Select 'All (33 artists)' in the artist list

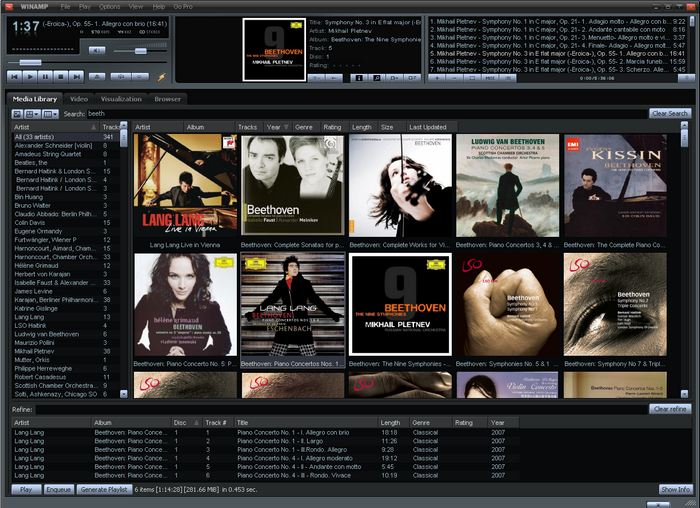[65, 137]
